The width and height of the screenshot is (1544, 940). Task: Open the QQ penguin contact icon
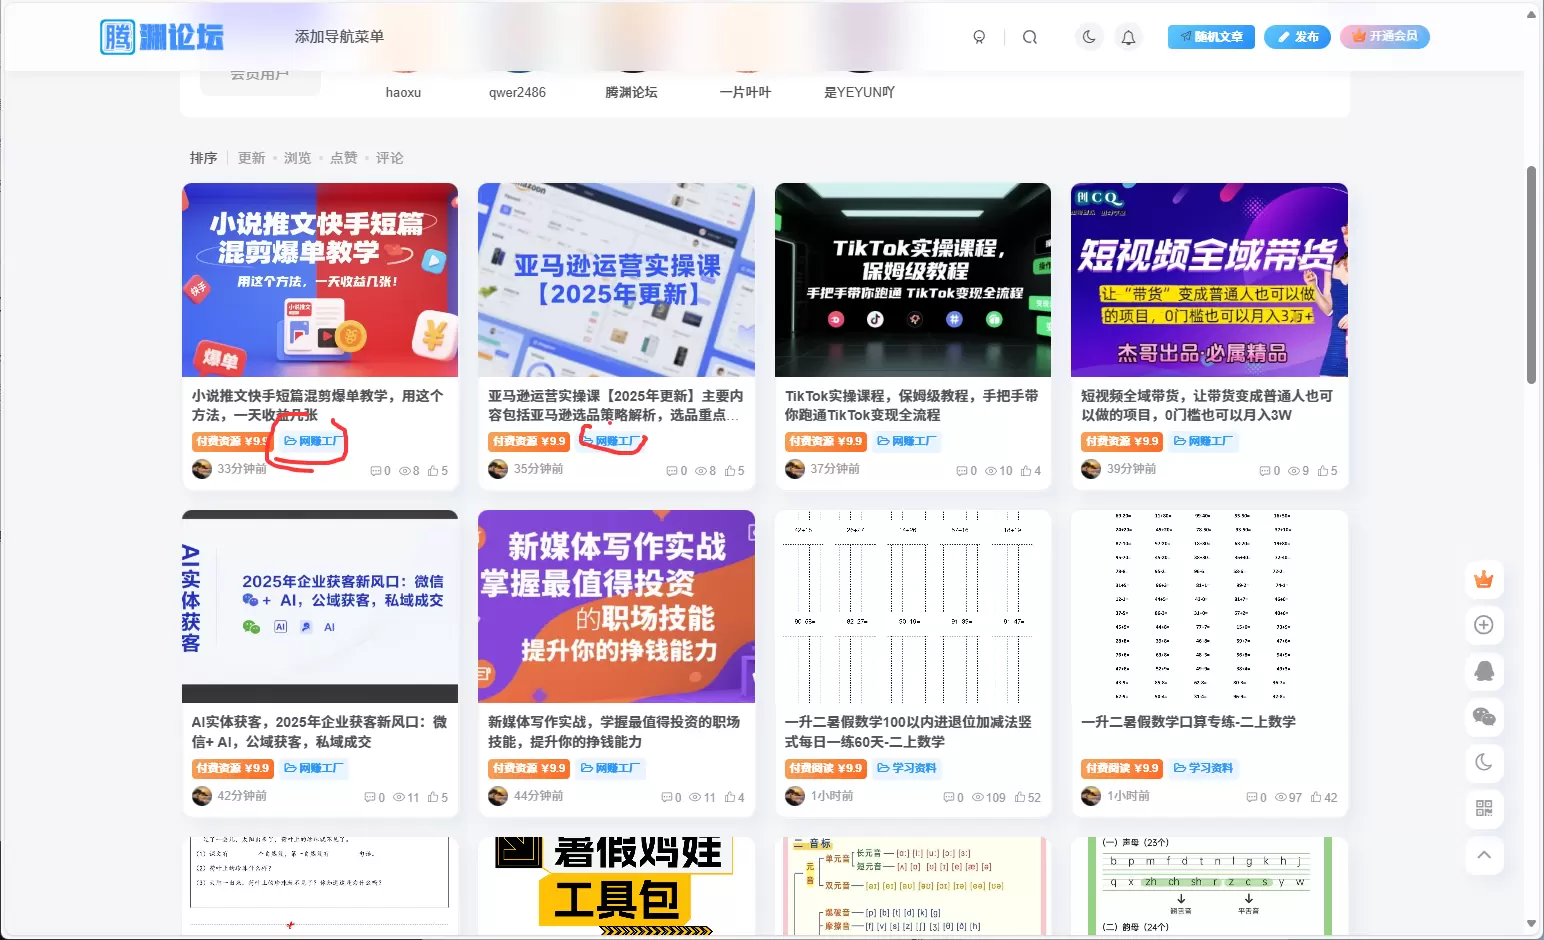[1484, 671]
